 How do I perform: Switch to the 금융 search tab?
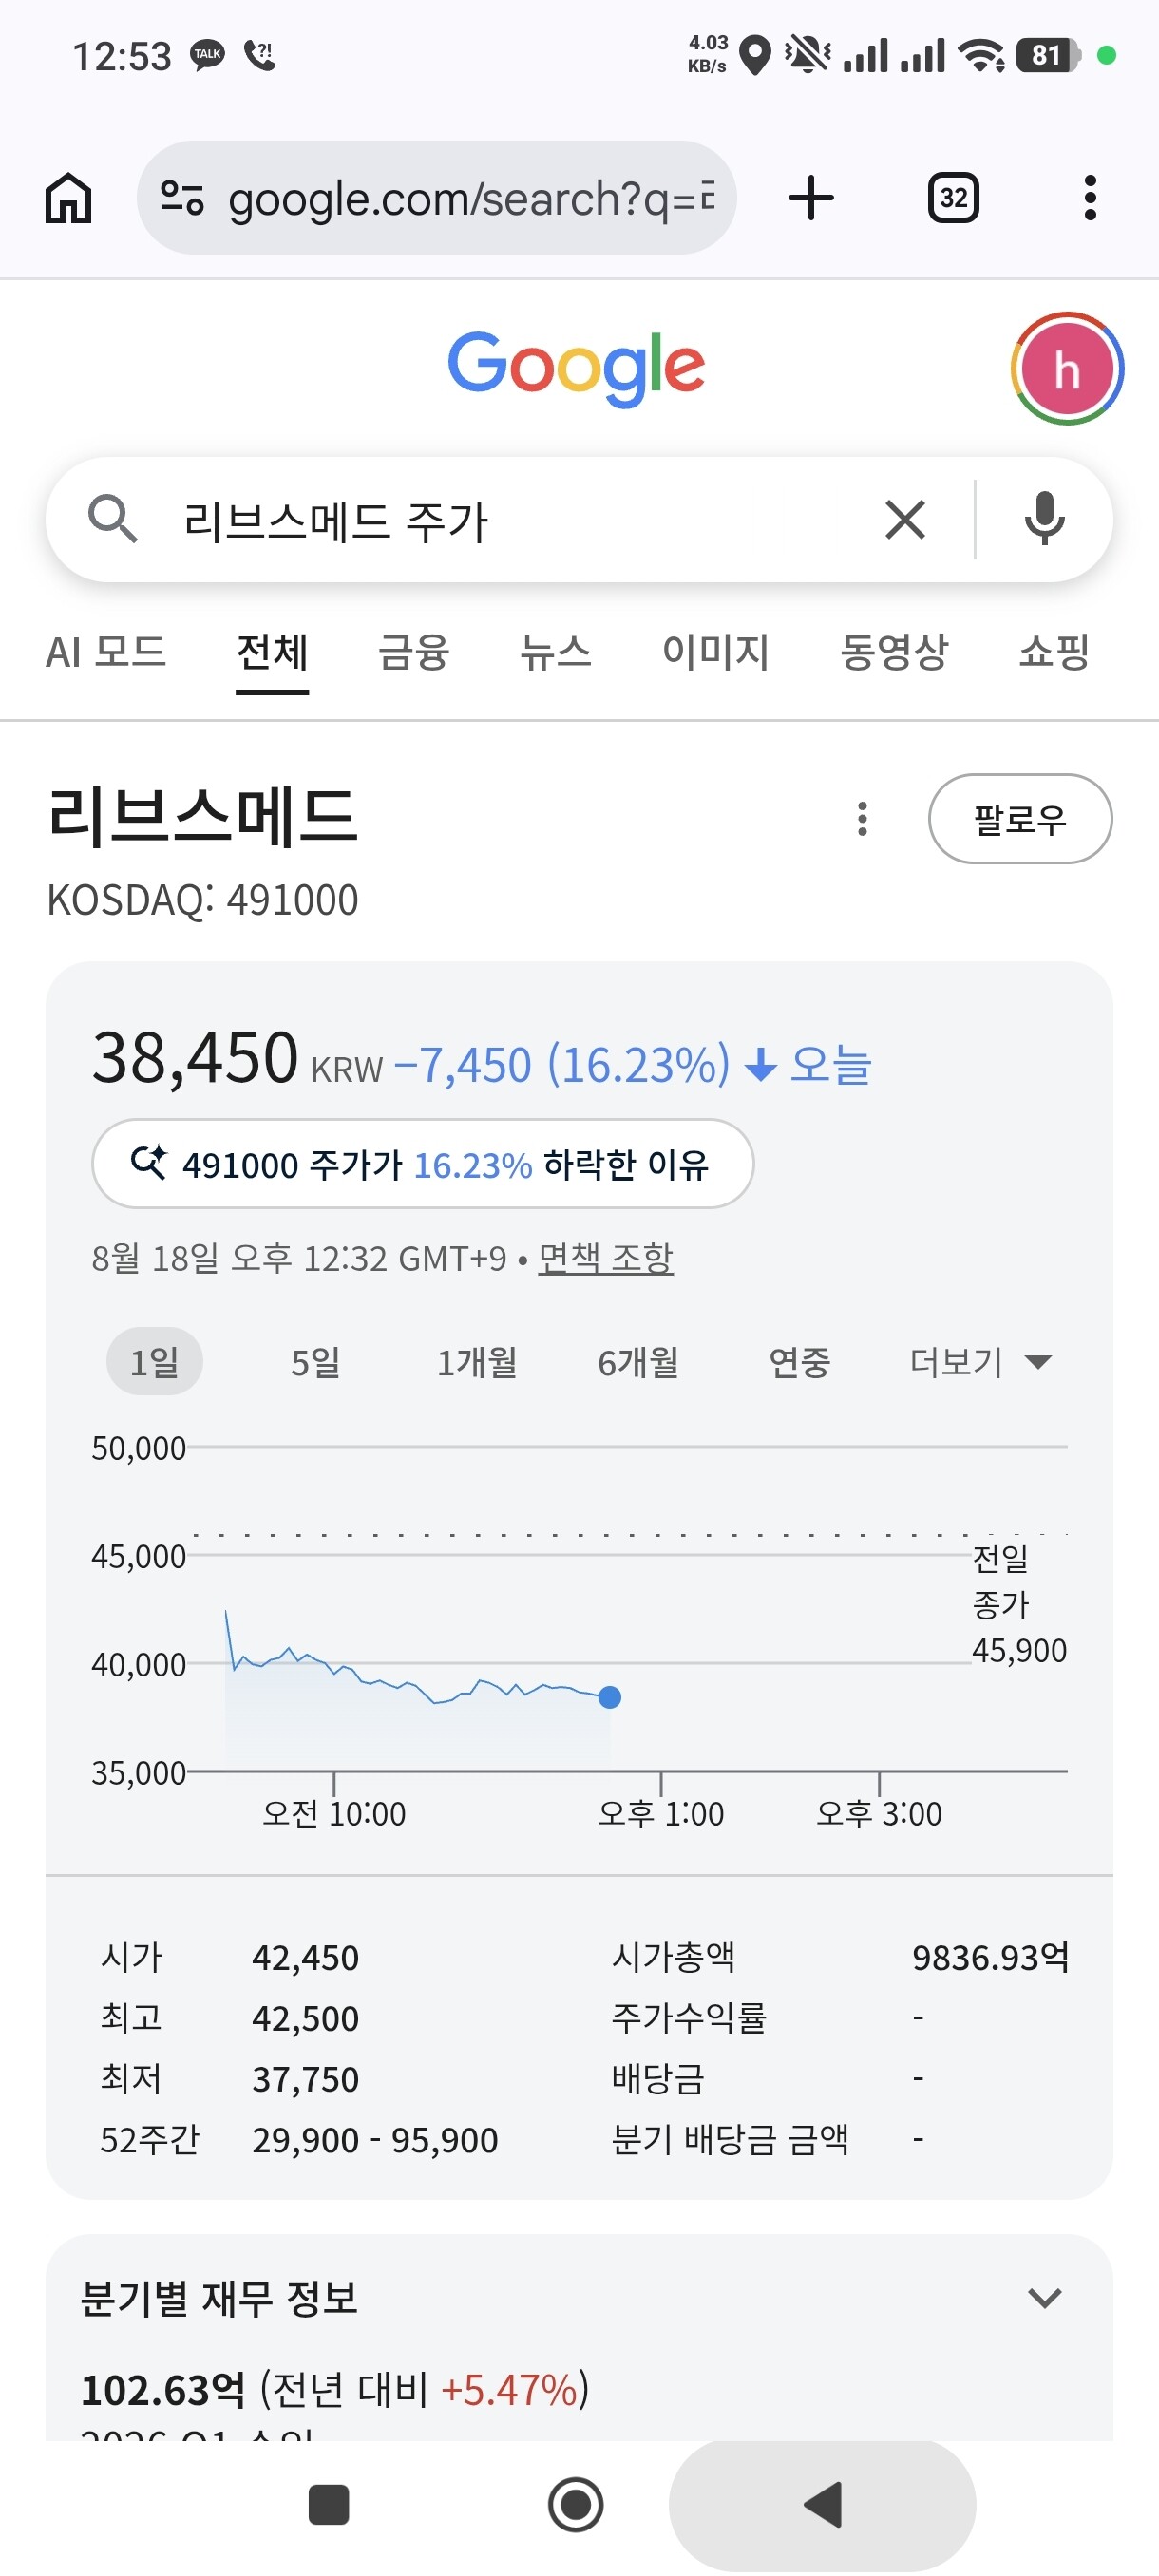click(x=413, y=652)
